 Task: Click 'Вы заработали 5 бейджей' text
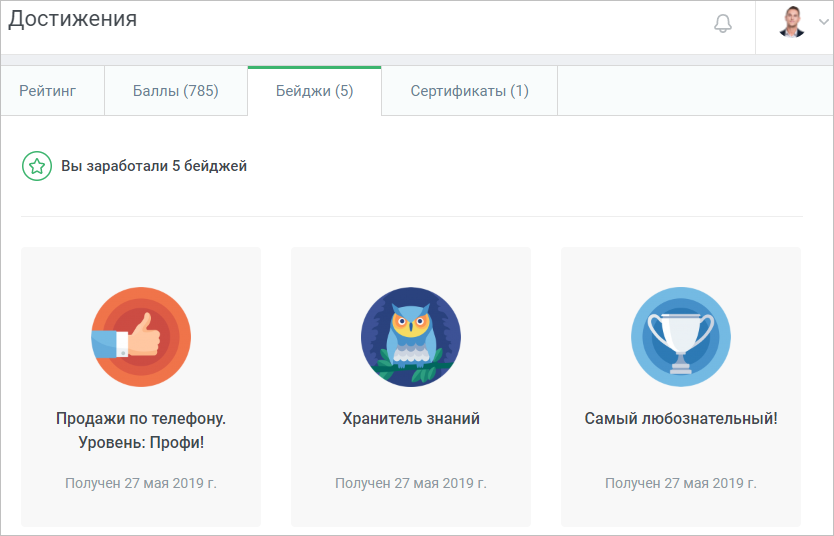click(x=154, y=166)
